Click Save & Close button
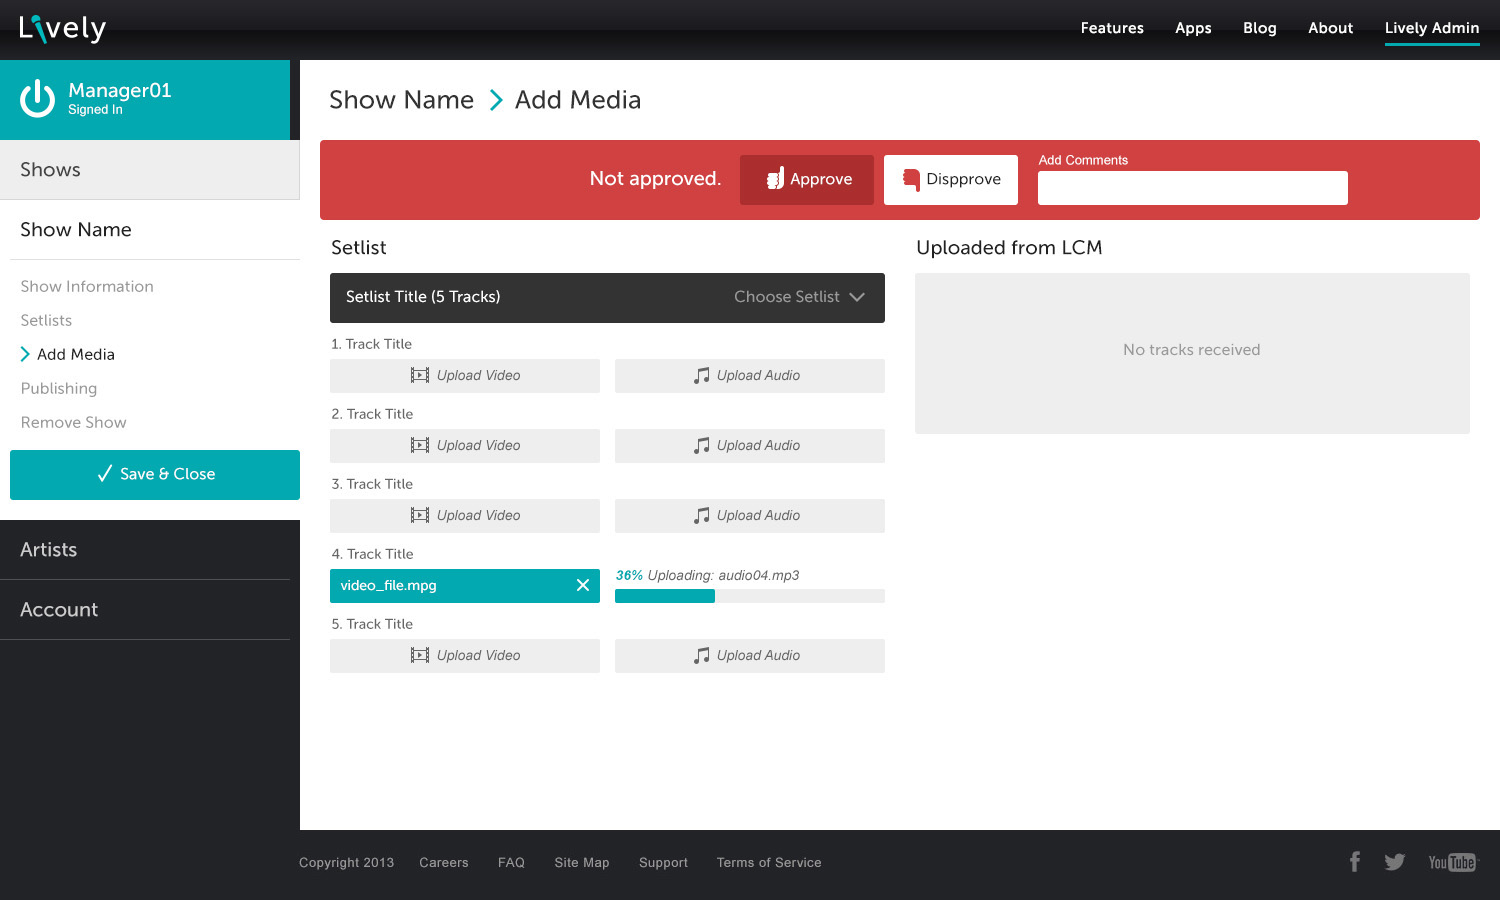Viewport: 1500px width, 900px height. click(155, 474)
